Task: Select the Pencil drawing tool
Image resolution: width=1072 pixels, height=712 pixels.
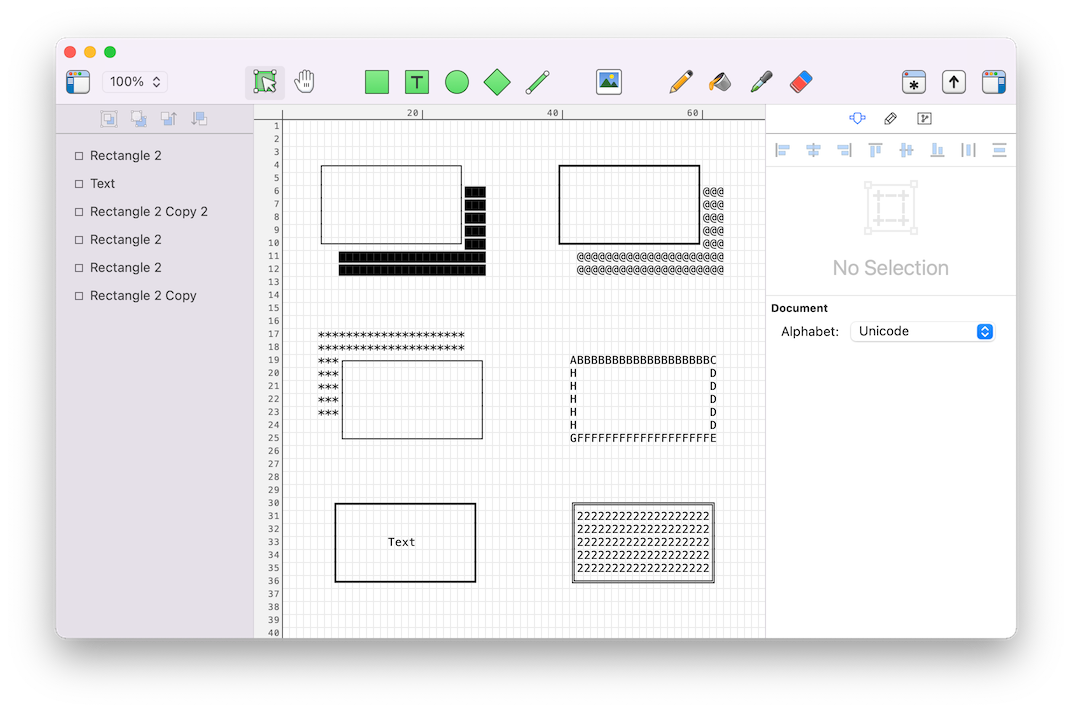Action: 681,82
